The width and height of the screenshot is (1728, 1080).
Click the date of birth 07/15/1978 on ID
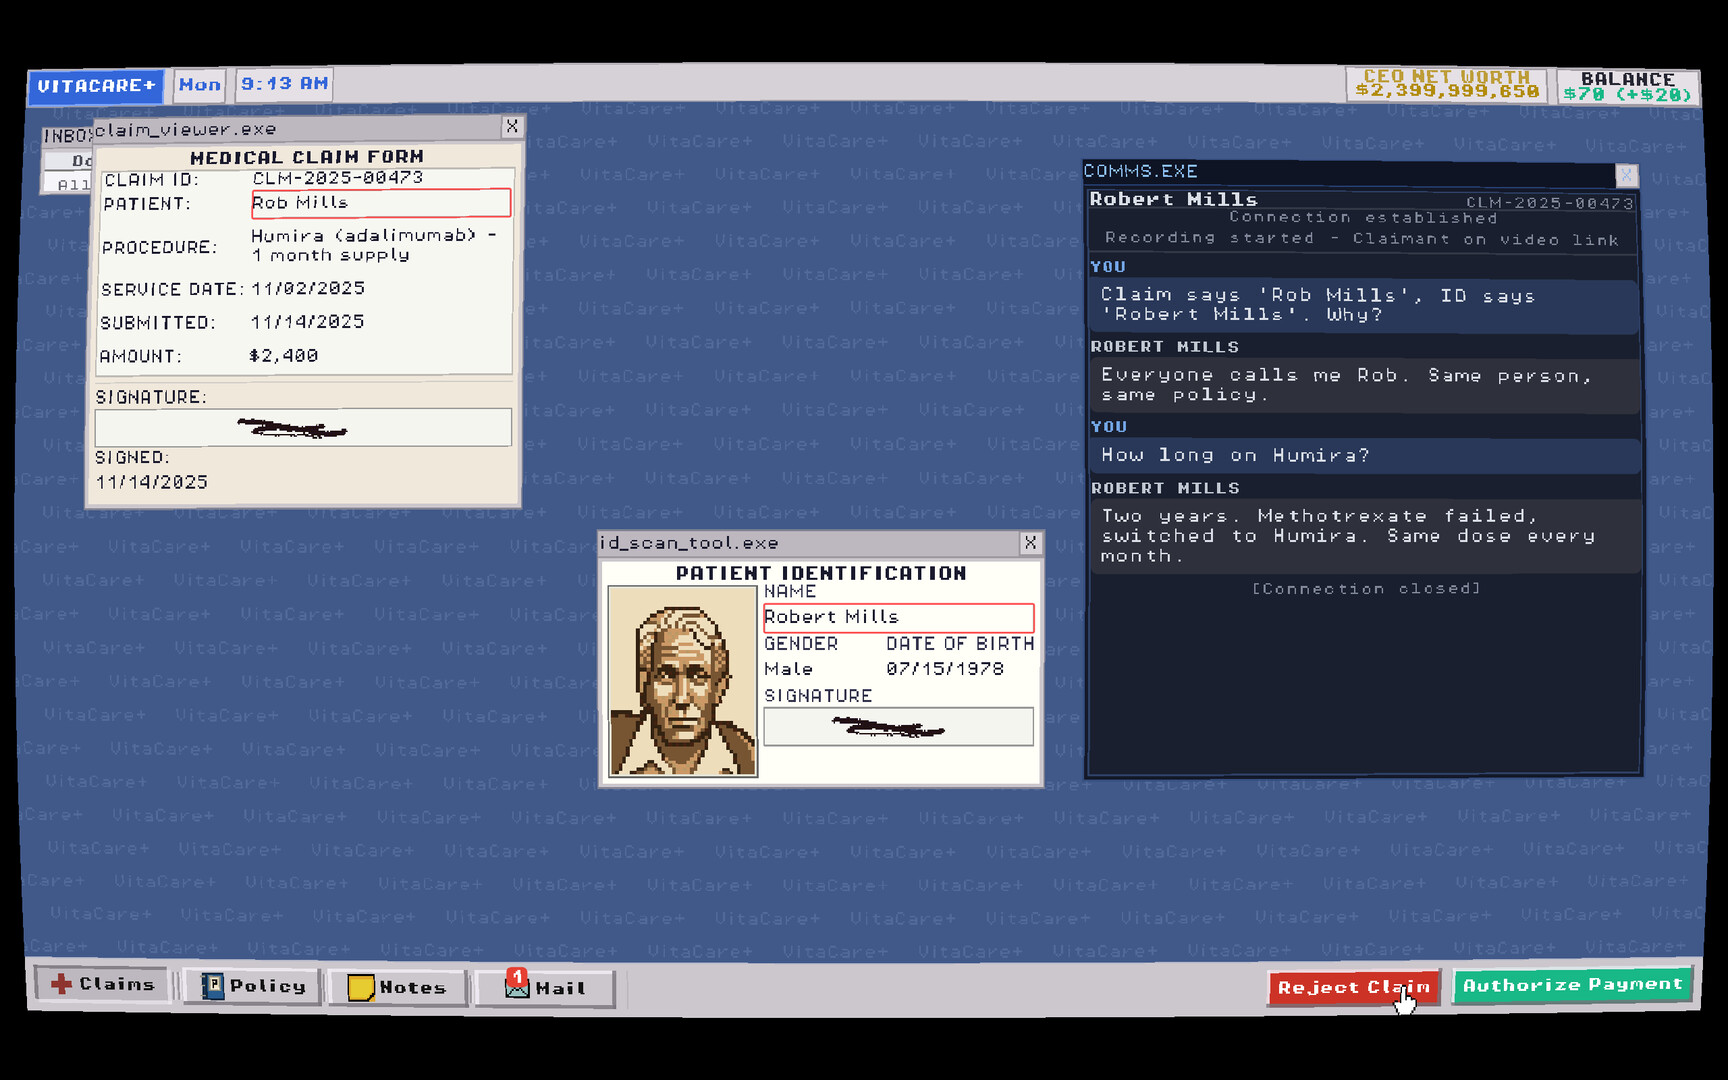tap(944, 669)
